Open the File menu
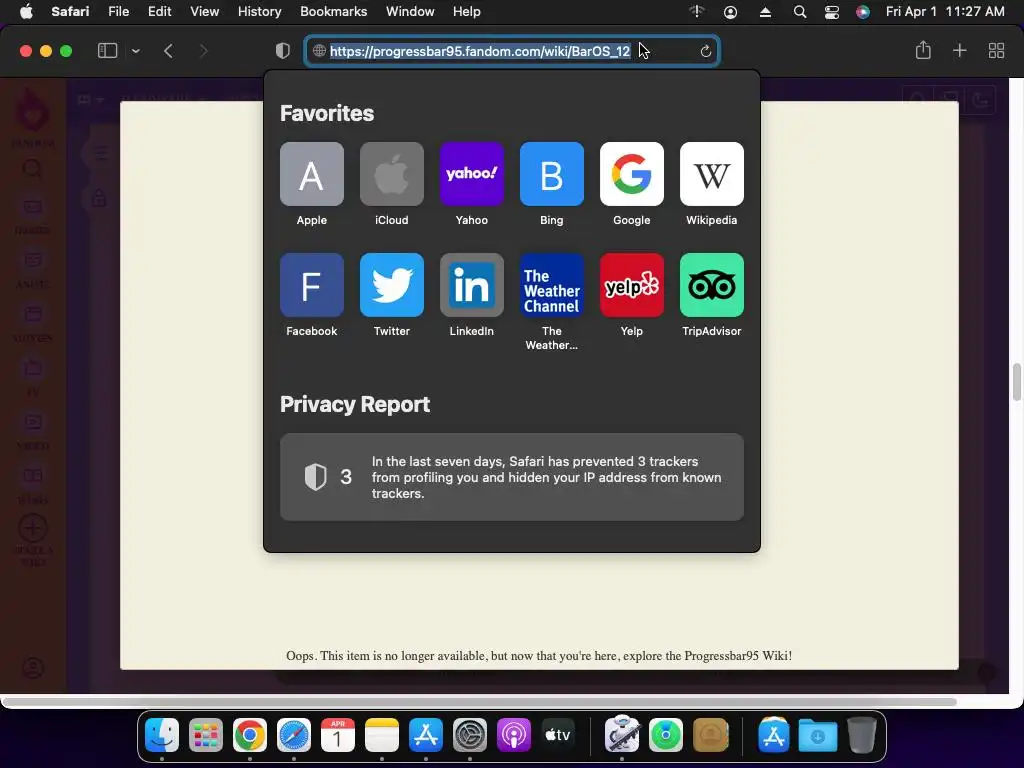The image size is (1024, 768). click(x=118, y=11)
